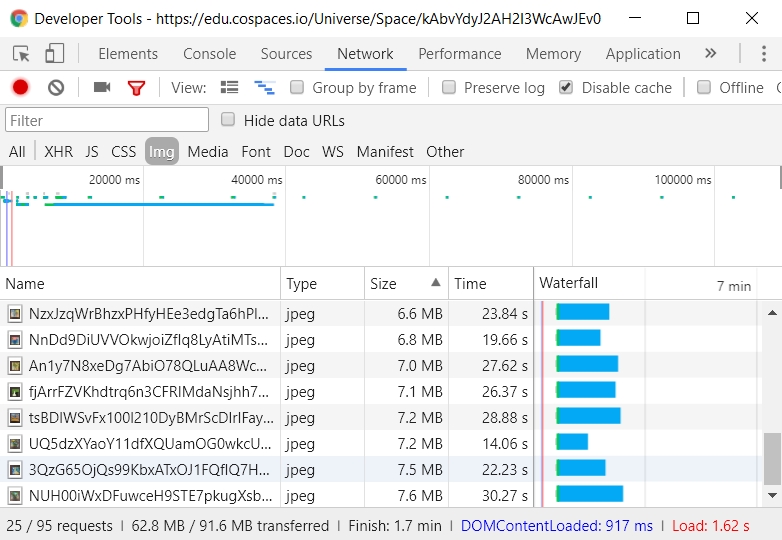Show All request types
Image resolution: width=782 pixels, height=540 pixels.
point(17,152)
